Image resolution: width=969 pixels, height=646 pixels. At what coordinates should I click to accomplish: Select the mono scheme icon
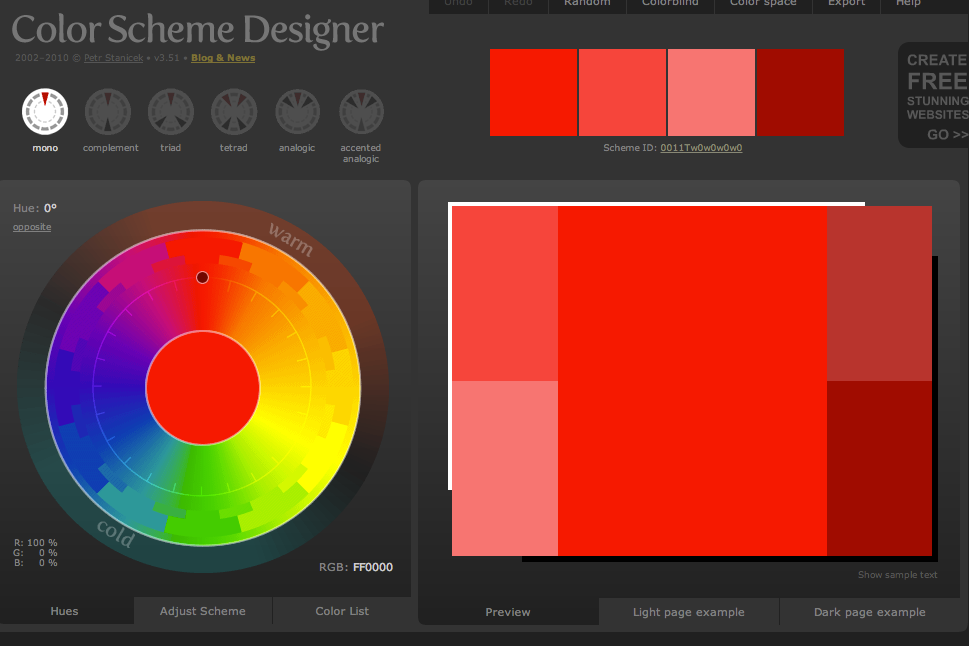pyautogui.click(x=45, y=112)
